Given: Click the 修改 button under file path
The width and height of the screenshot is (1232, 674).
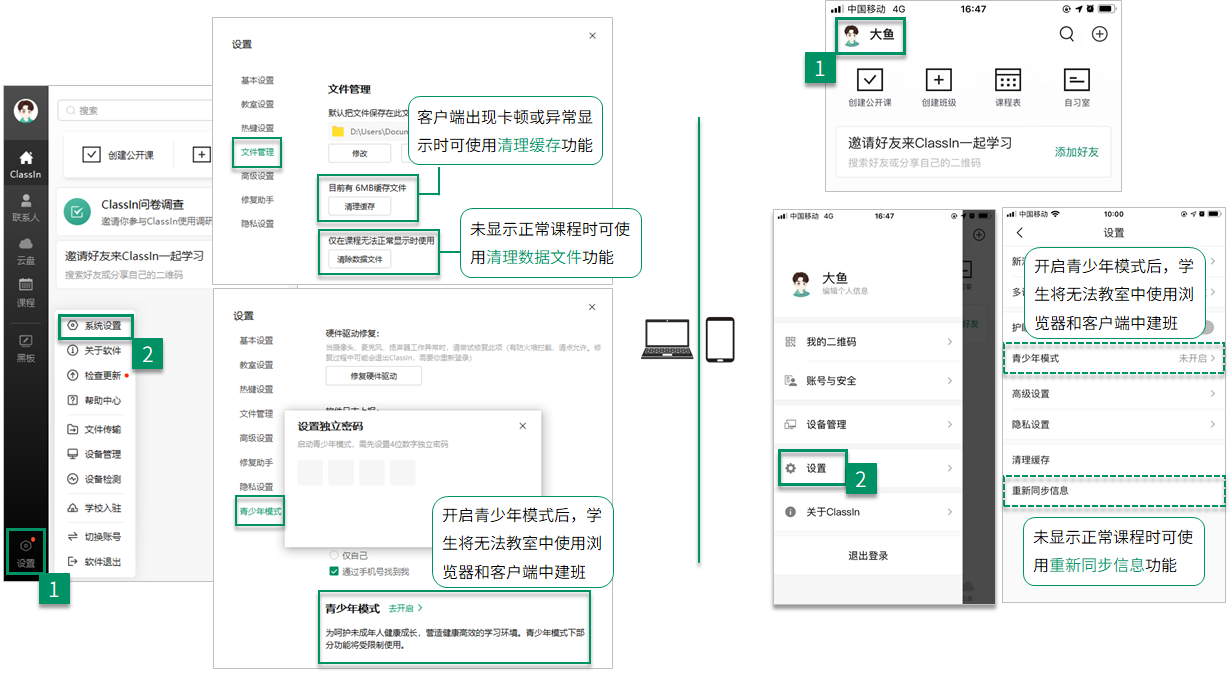Looking at the screenshot, I should point(359,153).
